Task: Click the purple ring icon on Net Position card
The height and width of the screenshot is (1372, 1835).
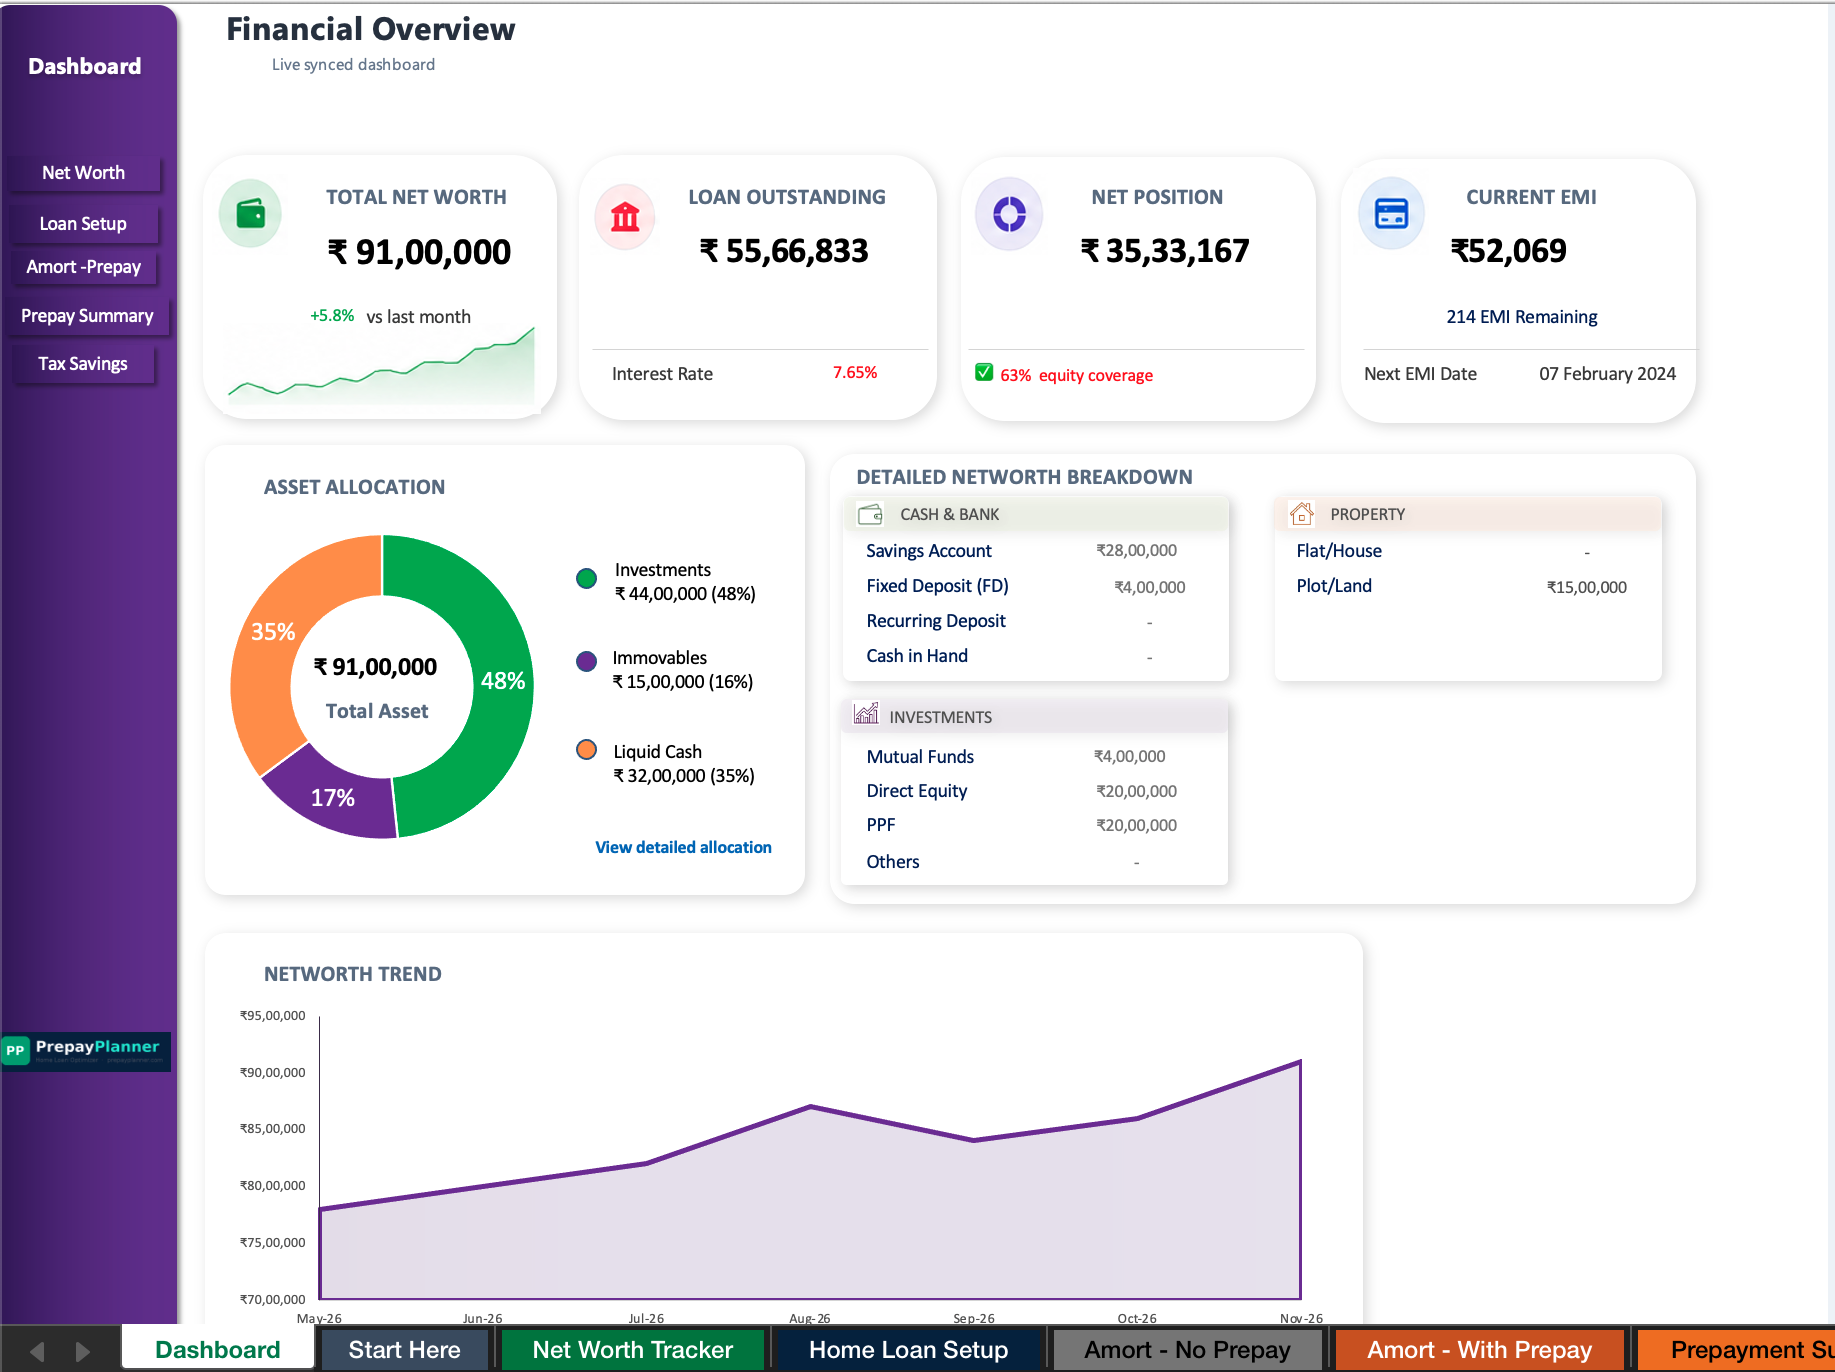Action: [1009, 214]
